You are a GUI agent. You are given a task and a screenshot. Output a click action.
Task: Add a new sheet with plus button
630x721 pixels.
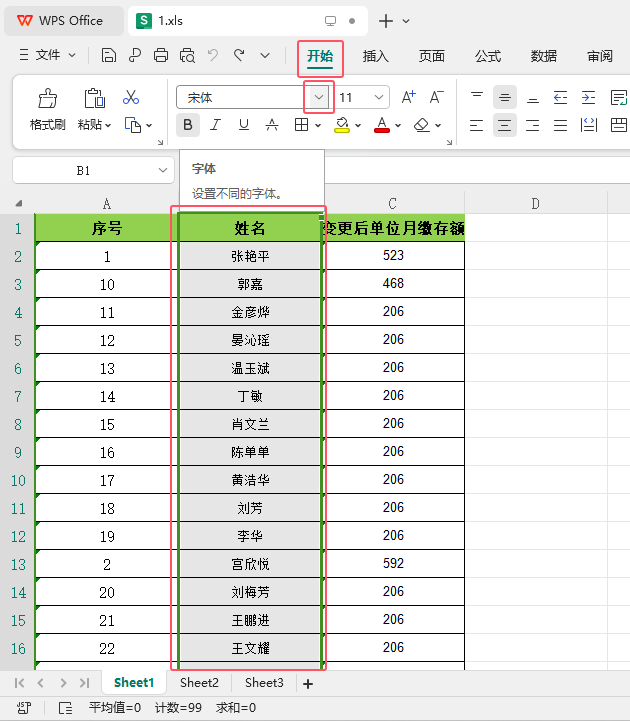pos(308,684)
